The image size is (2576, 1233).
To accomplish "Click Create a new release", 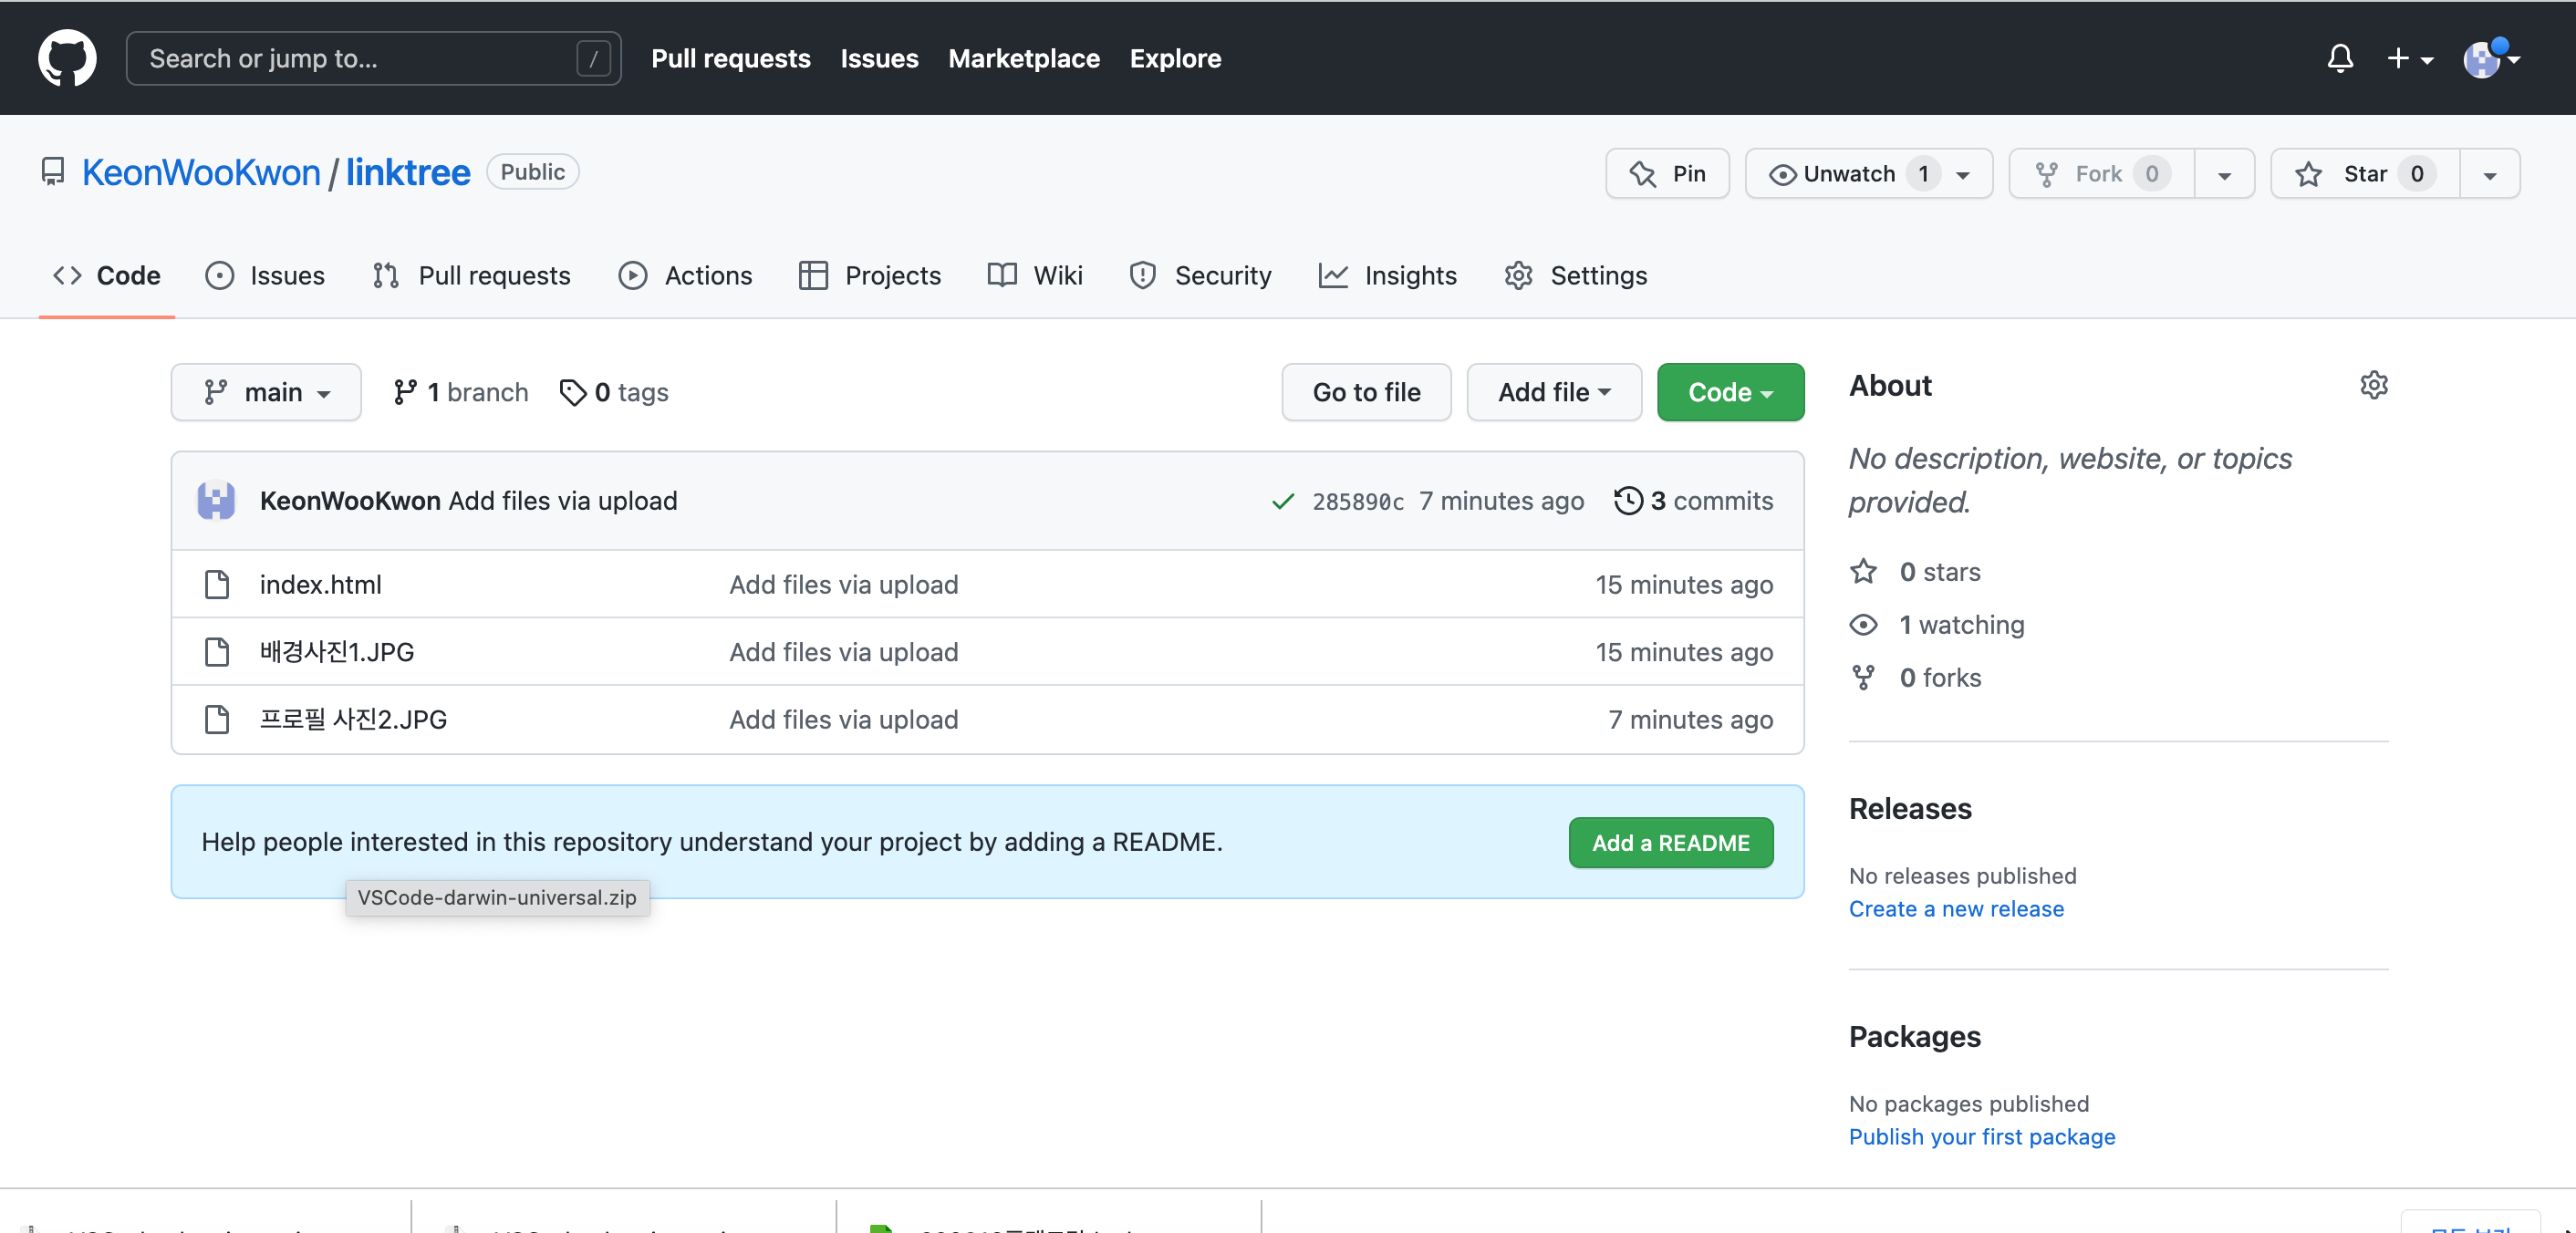I will [x=1956, y=909].
